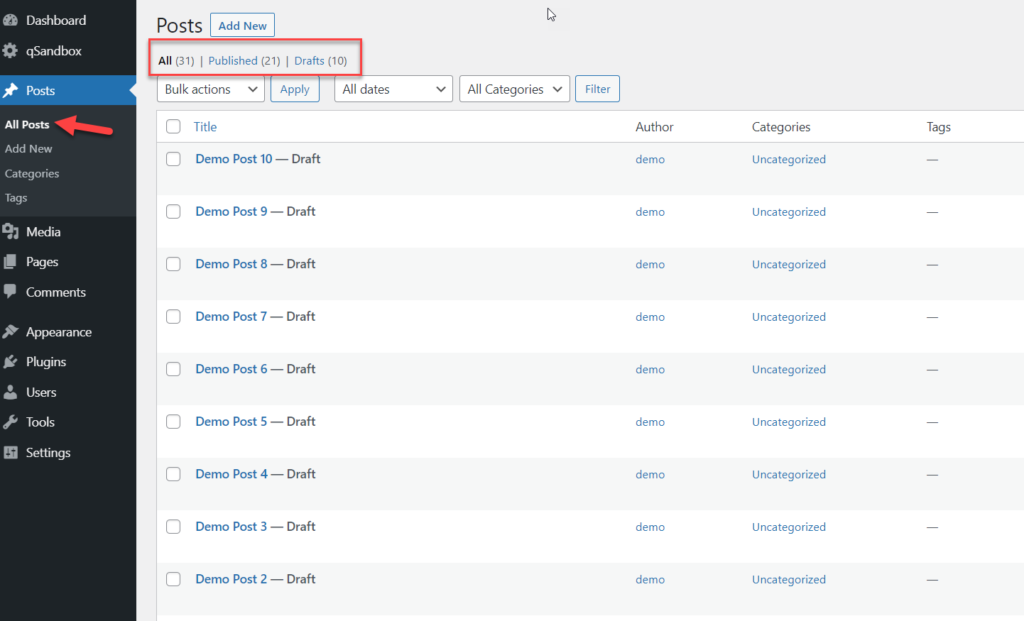1024x621 pixels.
Task: Open the Bulk actions dropdown
Action: (210, 89)
